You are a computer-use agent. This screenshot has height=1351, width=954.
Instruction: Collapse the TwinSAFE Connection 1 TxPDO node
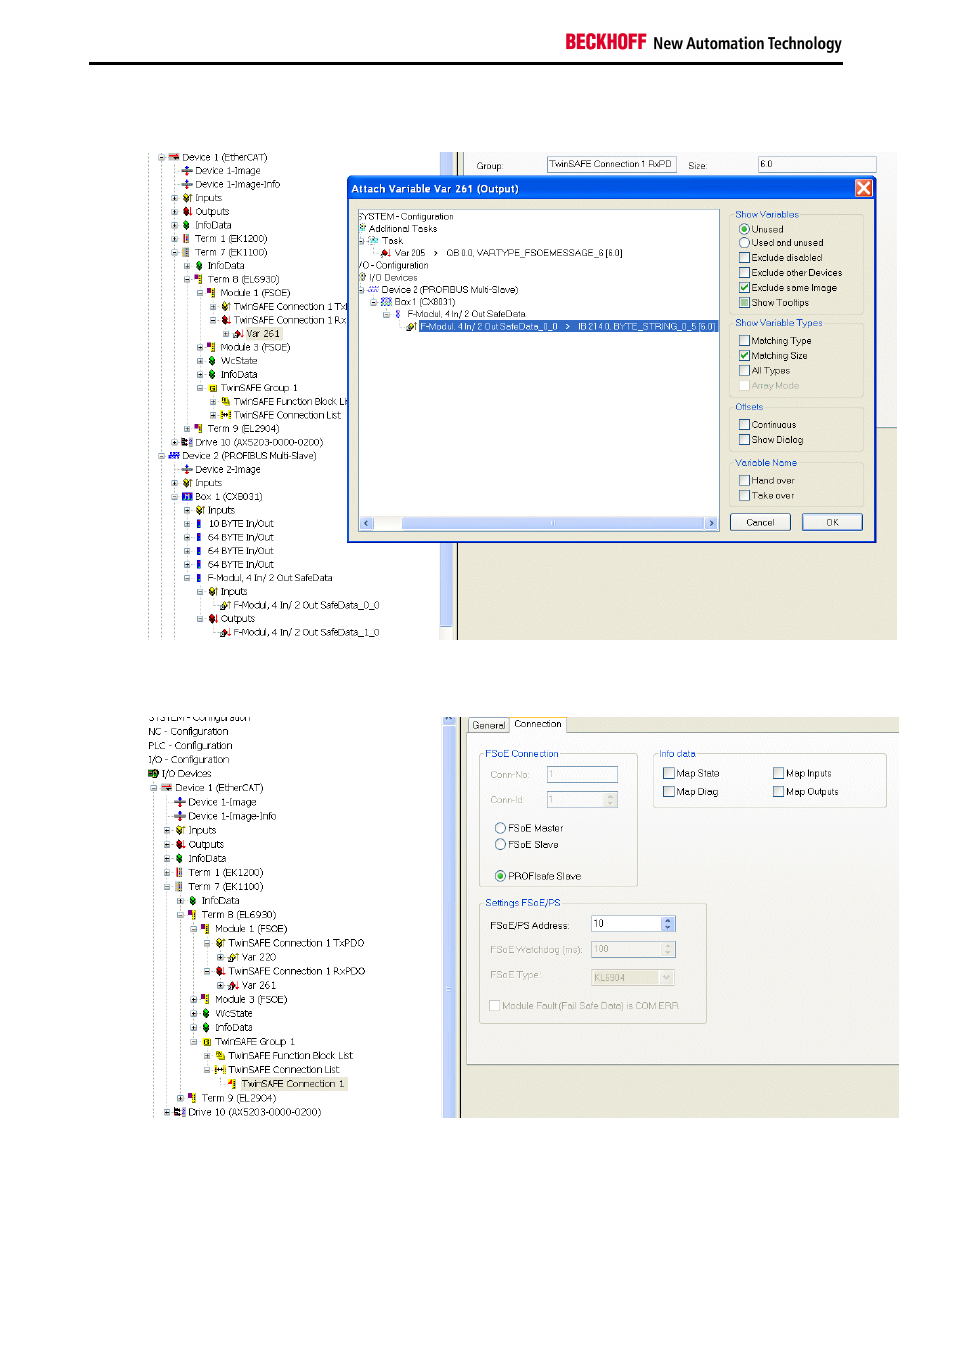(x=207, y=943)
